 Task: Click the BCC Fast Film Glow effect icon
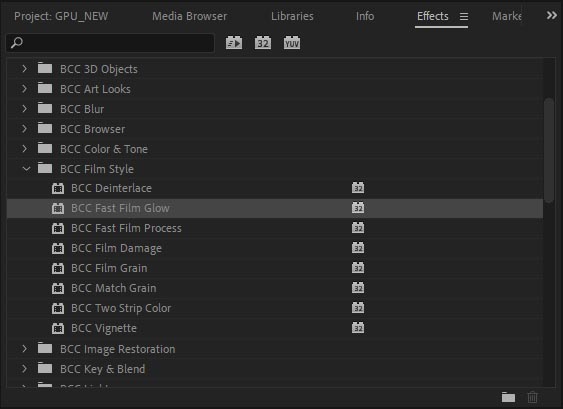coord(58,208)
